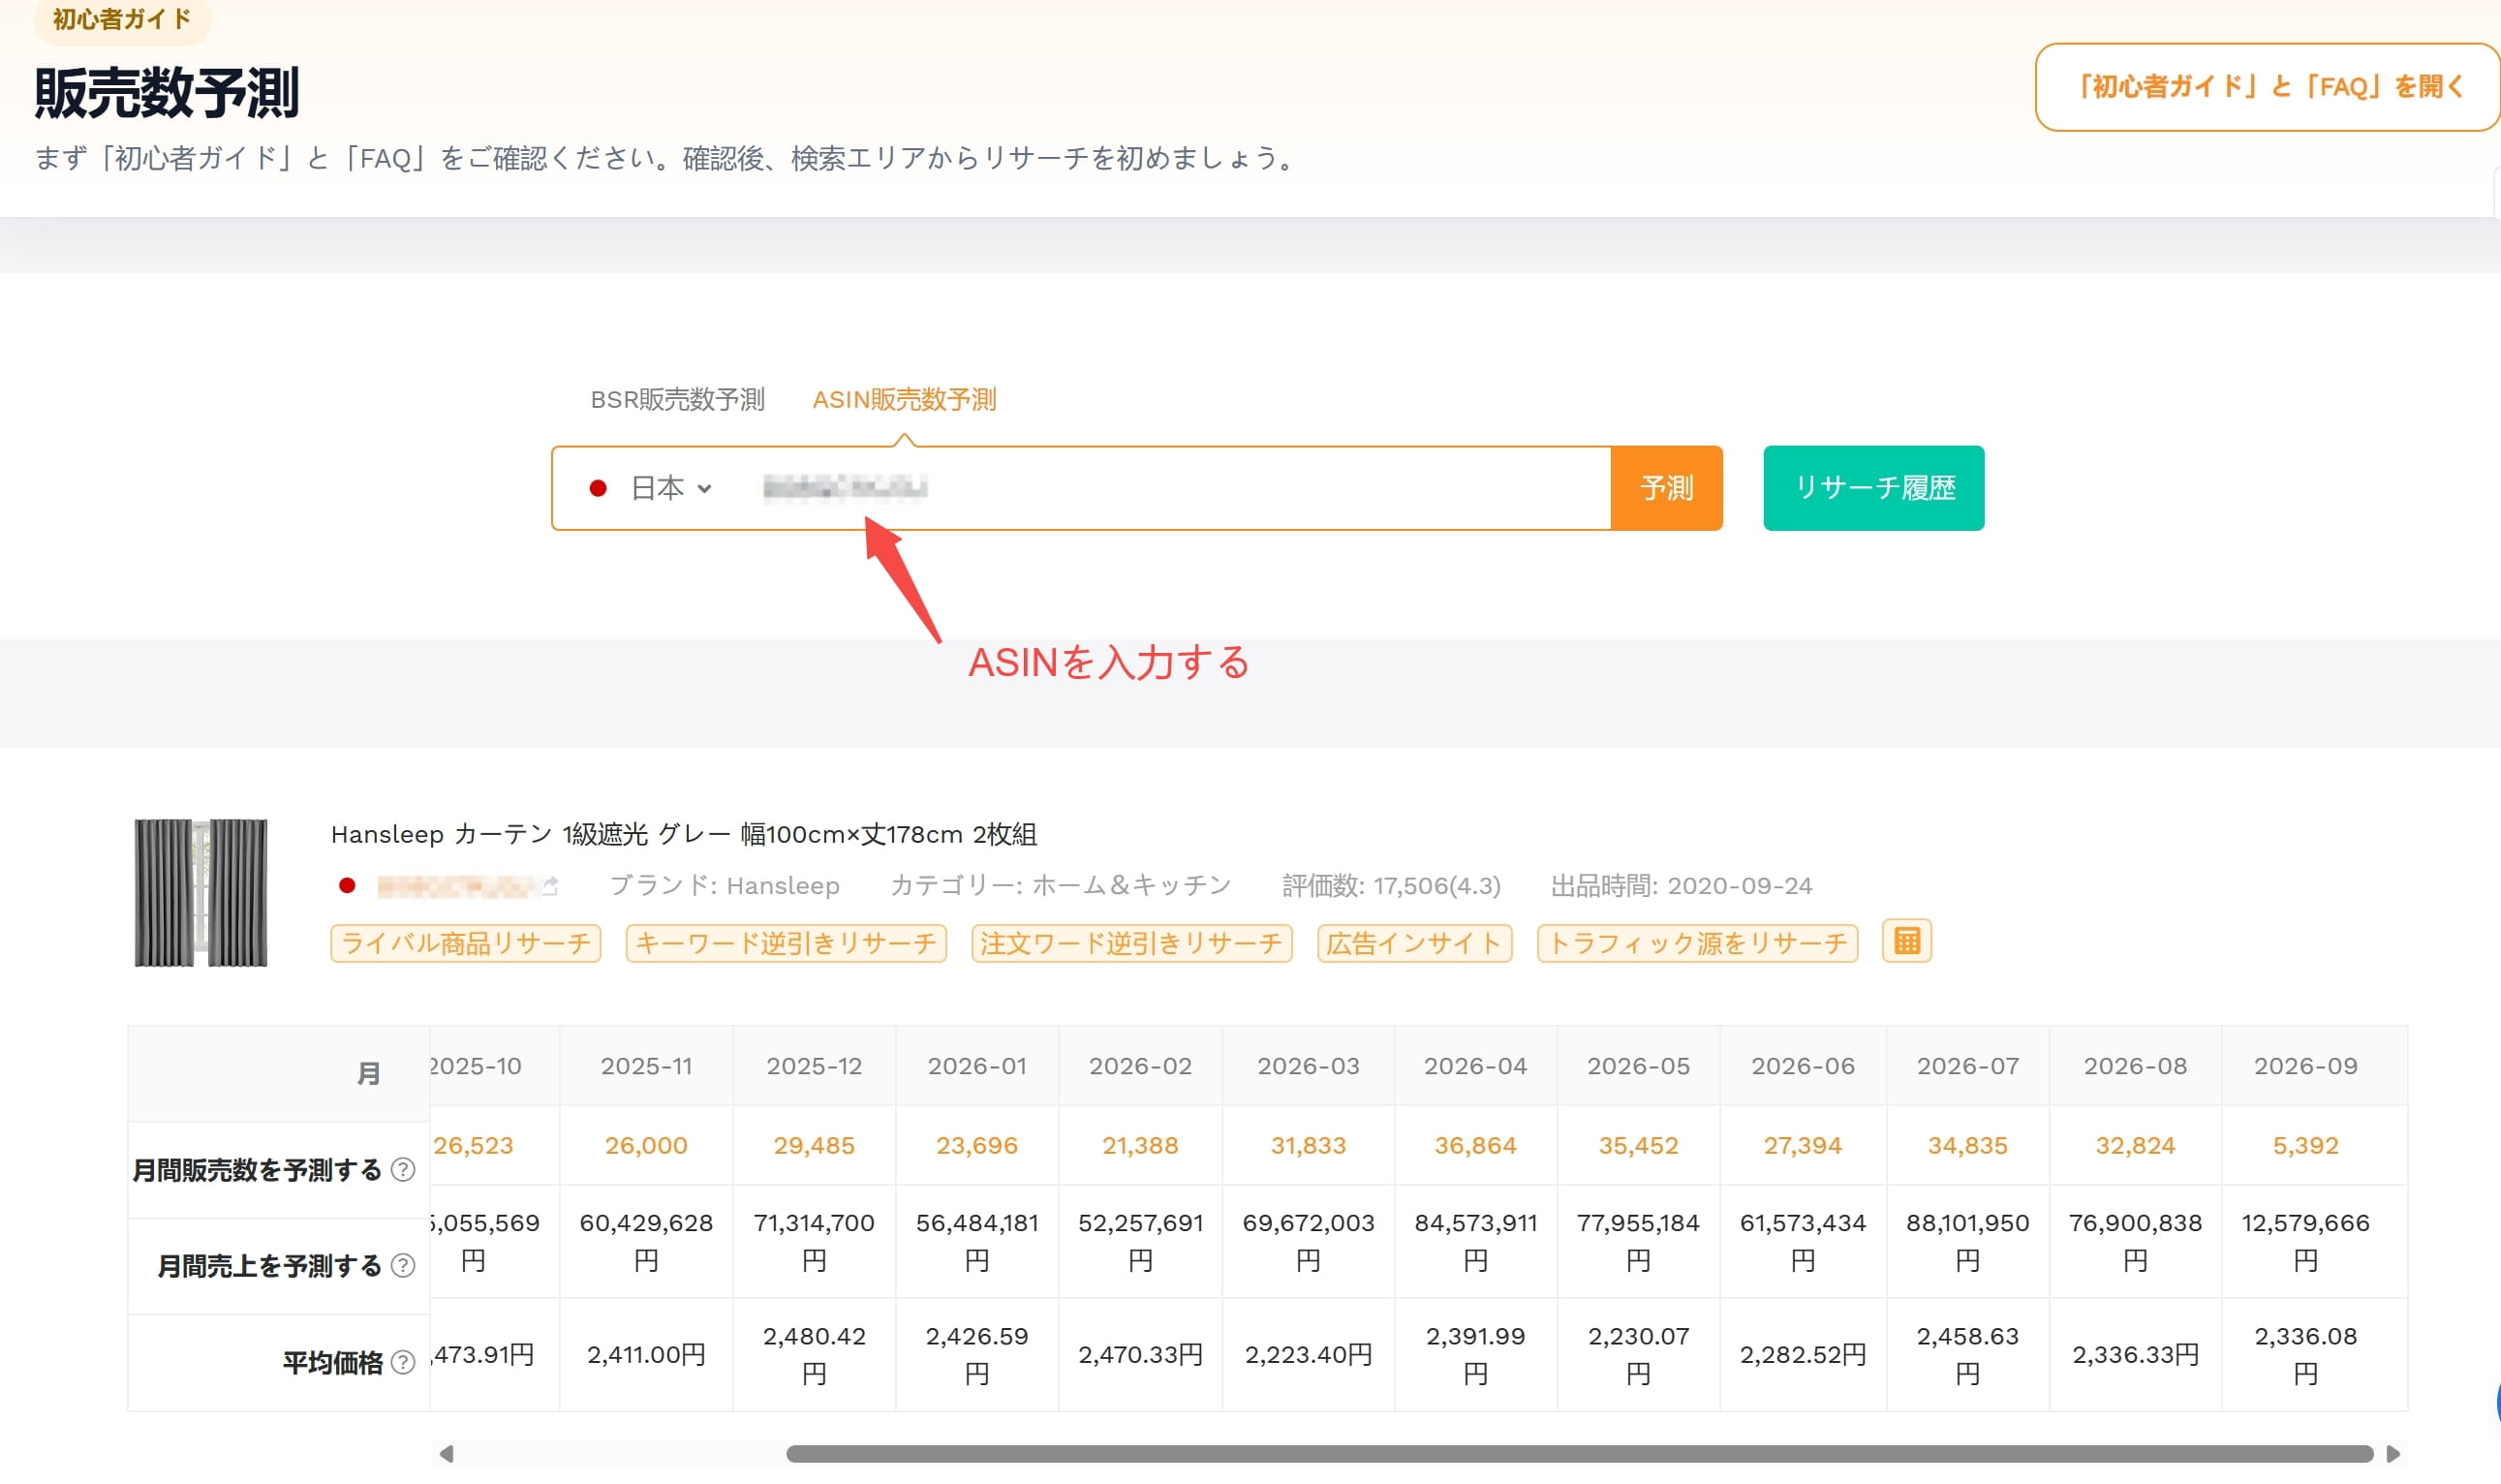Screen dimensions: 2501x1484
Task: Click average price 2,223.40円
Action: (x=1308, y=1354)
